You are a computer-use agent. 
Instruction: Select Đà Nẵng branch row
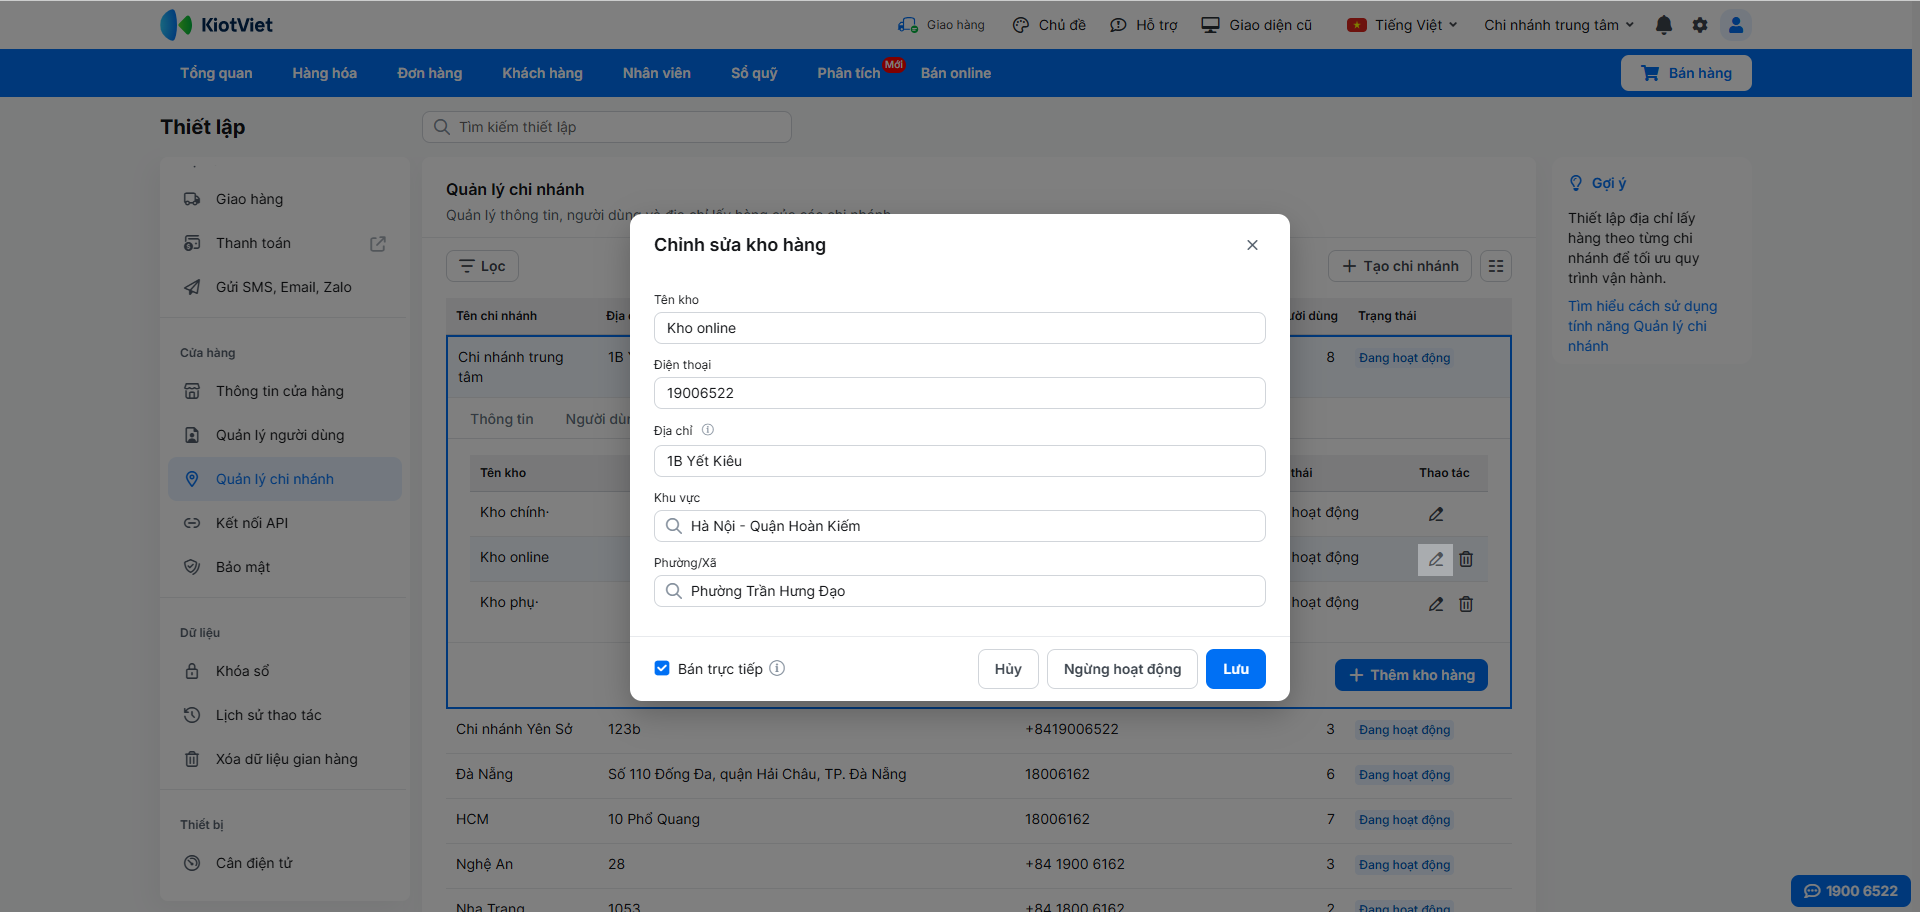click(979, 775)
